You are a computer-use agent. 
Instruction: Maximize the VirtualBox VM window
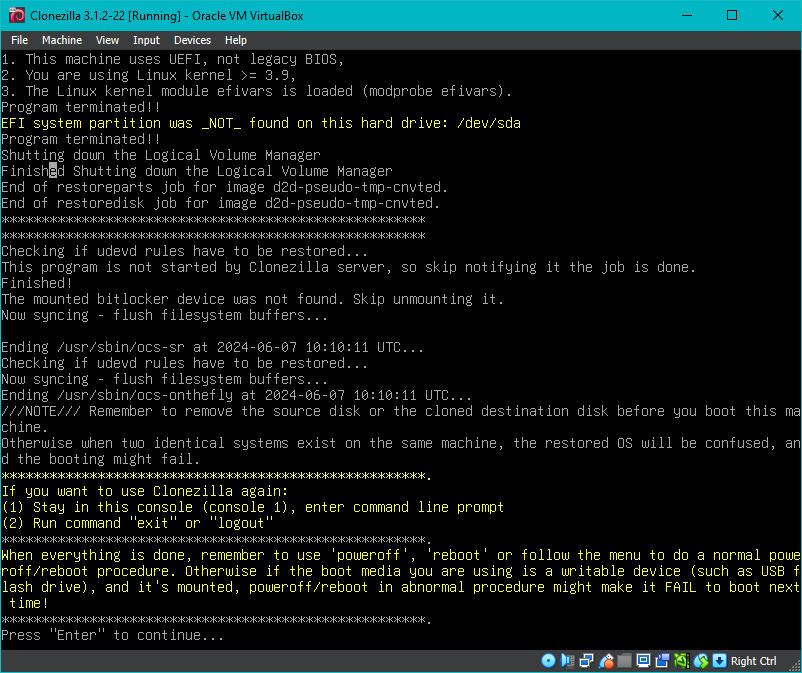pyautogui.click(x=732, y=15)
